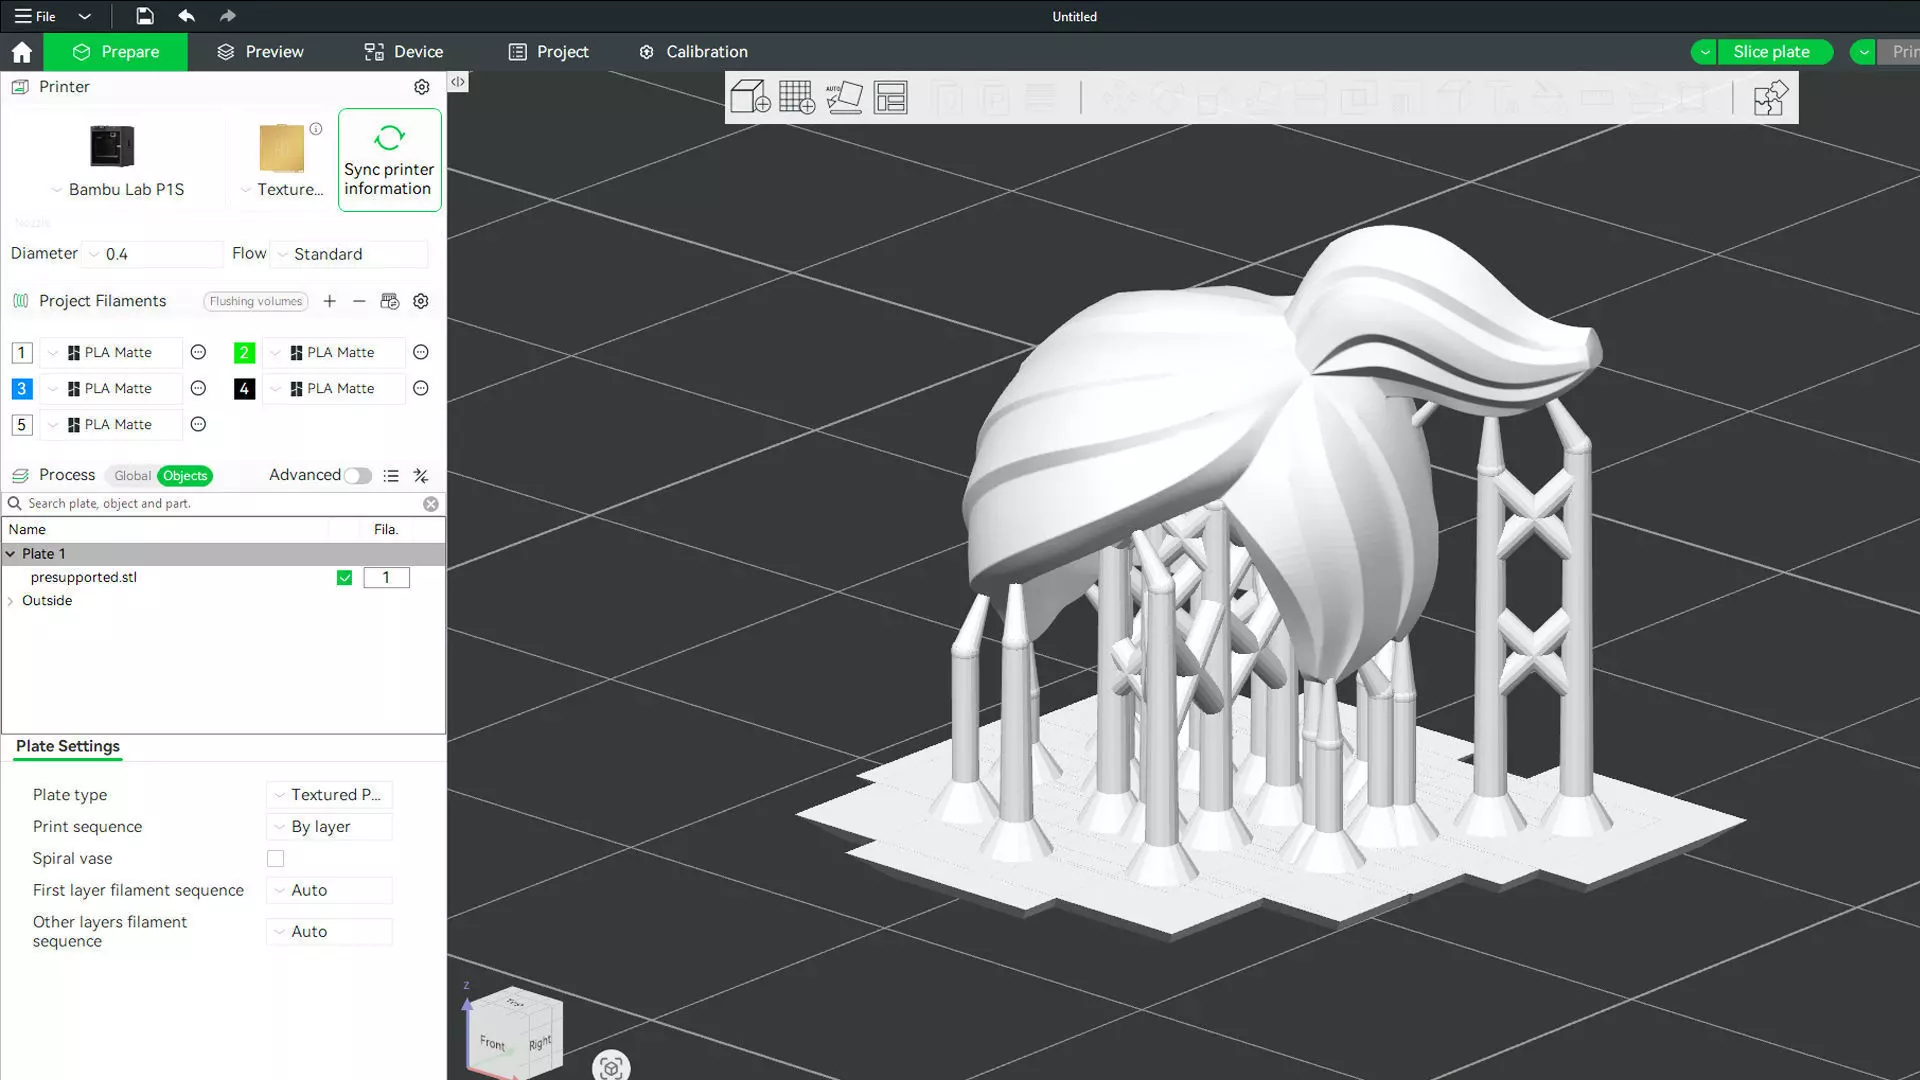Viewport: 1920px width, 1080px height.
Task: Open the Calibration tab
Action: coord(693,52)
